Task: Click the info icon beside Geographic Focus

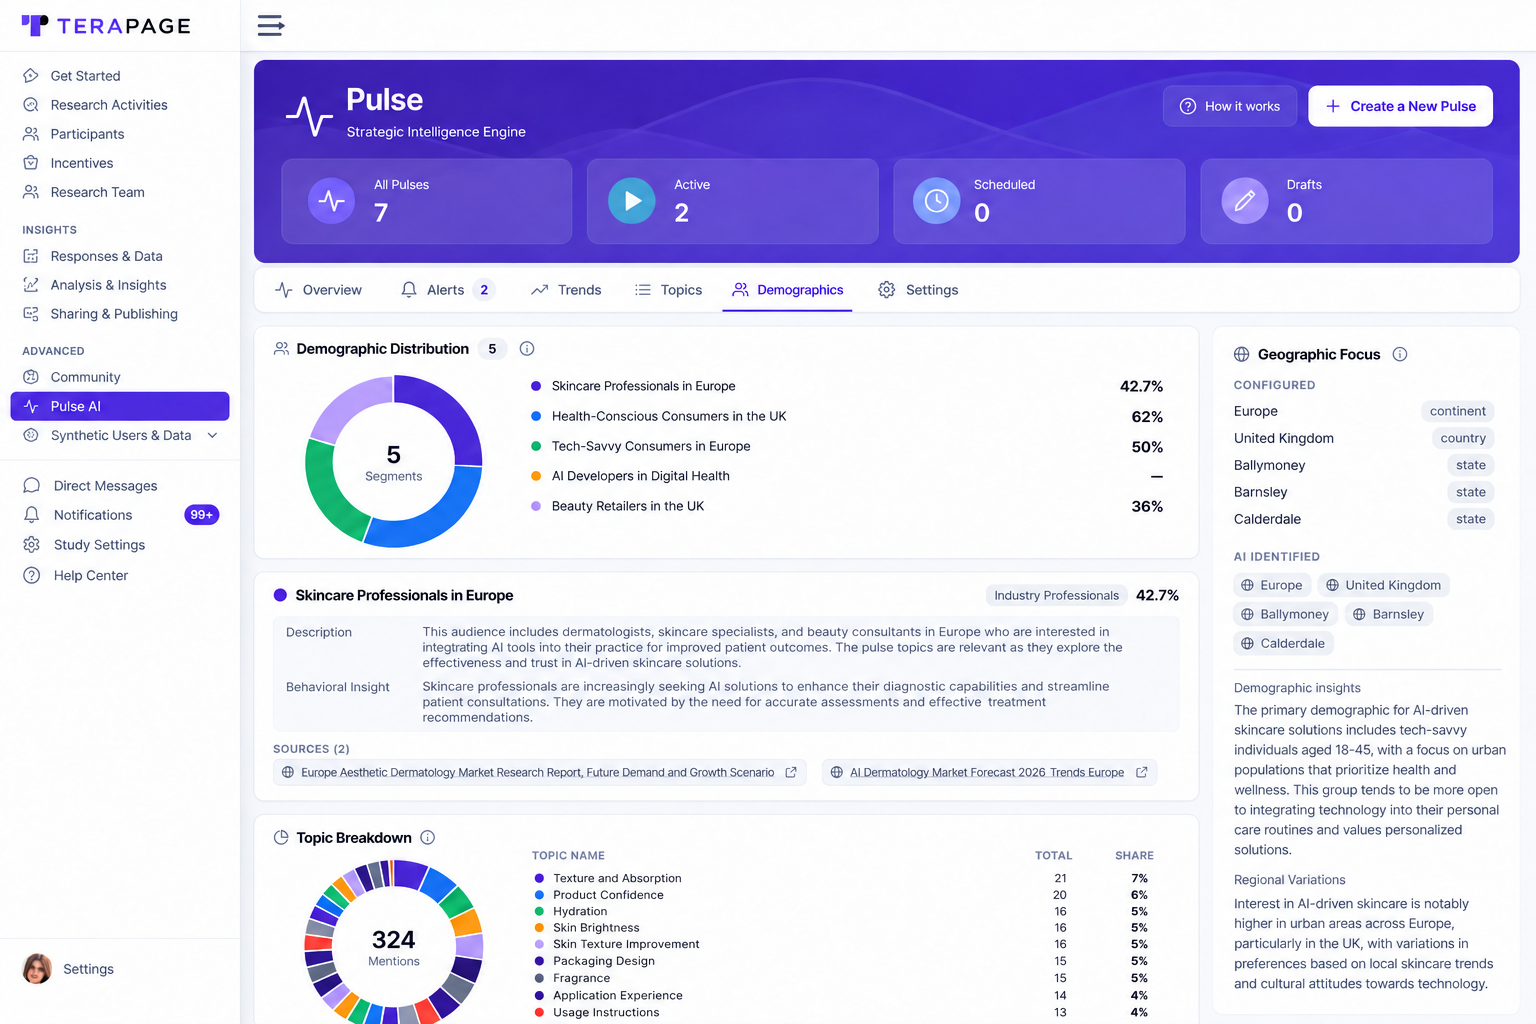Action: 1400,354
